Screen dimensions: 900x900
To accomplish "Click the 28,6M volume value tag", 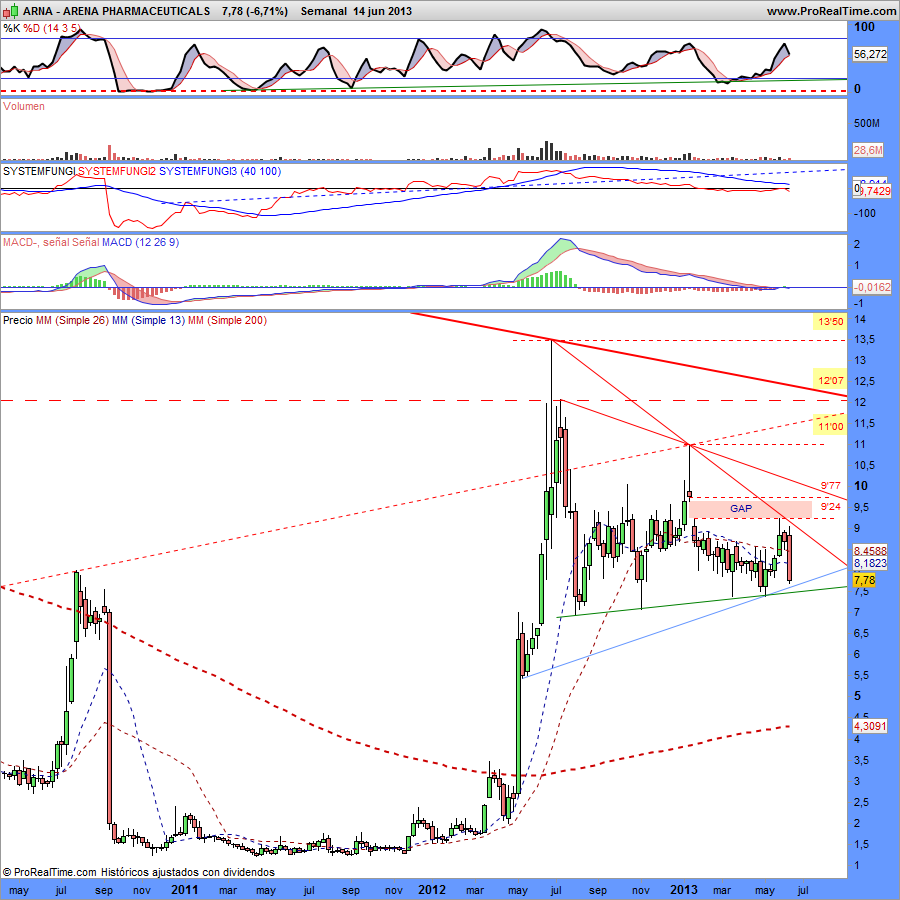I will point(868,150).
